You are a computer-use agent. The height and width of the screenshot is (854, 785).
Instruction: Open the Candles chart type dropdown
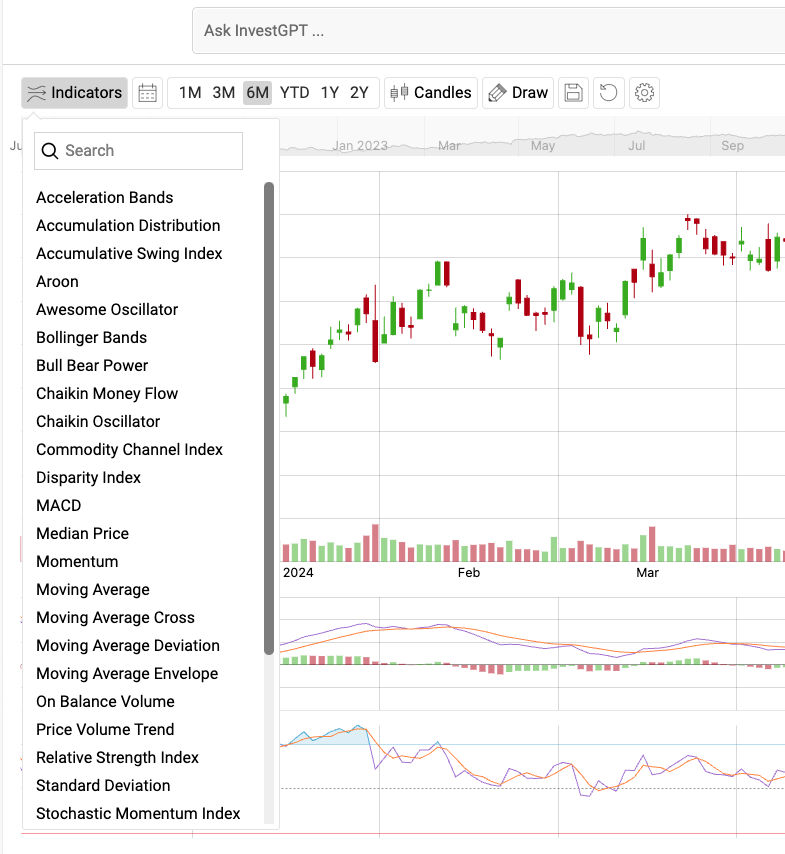coord(430,93)
